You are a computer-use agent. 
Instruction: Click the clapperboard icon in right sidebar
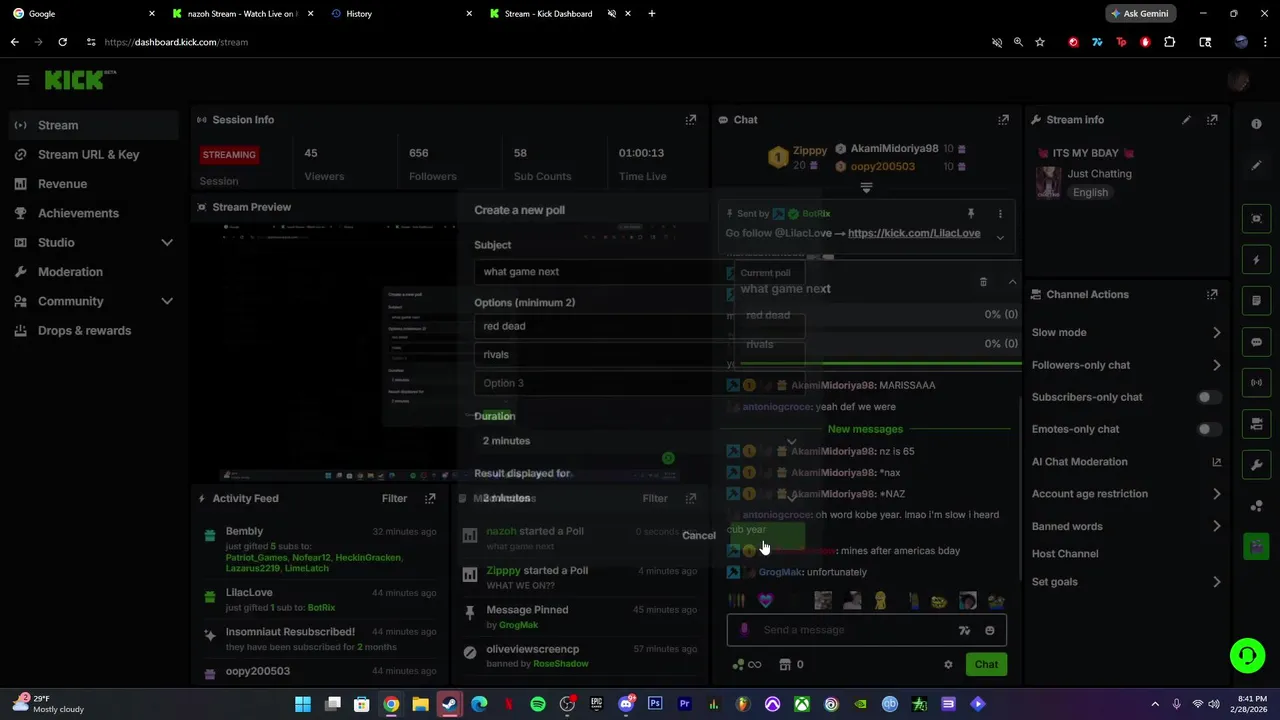[x=1257, y=547]
